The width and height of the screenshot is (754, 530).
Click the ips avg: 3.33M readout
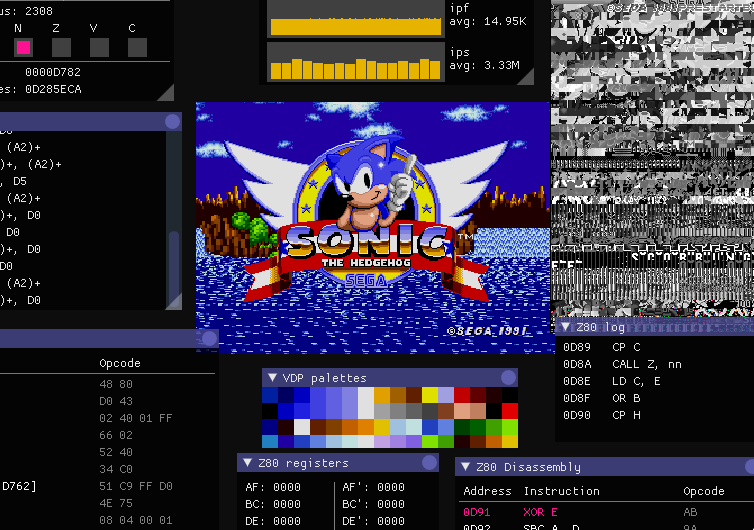point(485,65)
